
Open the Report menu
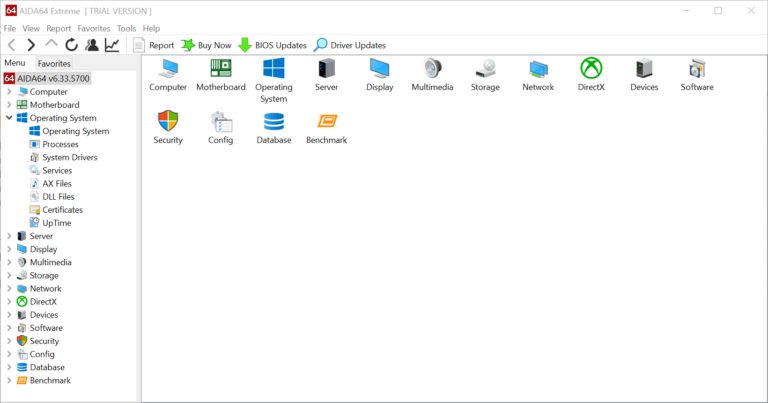[59, 28]
